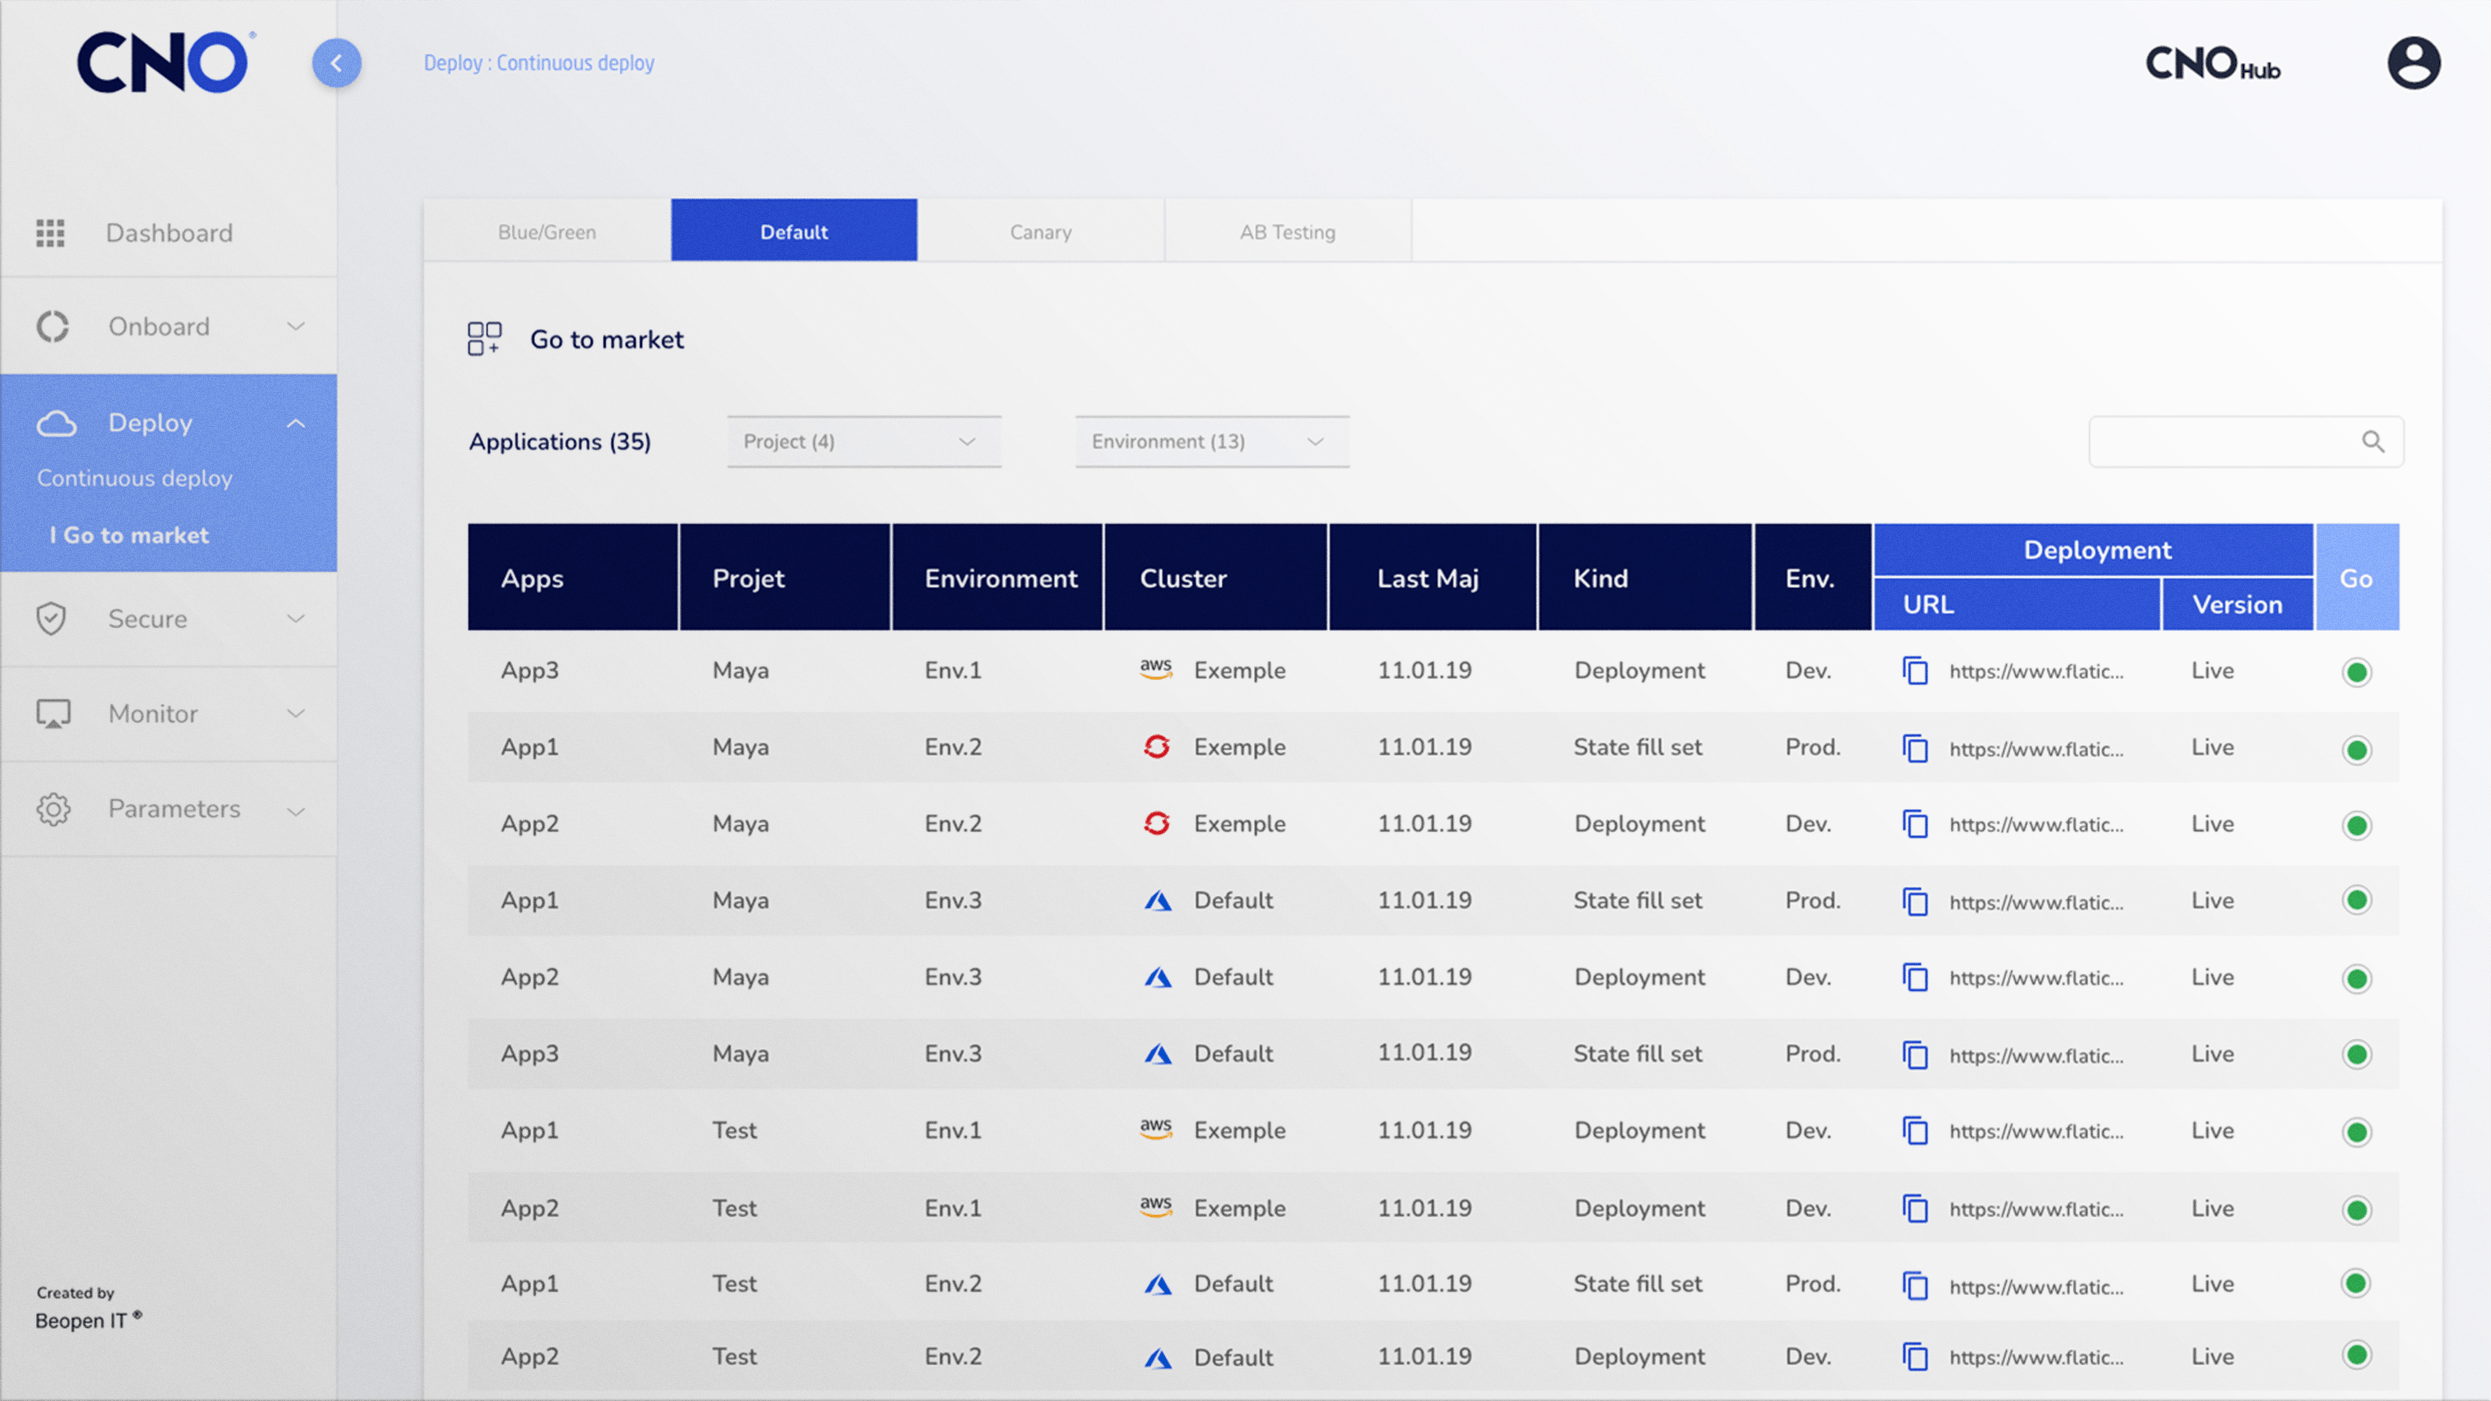The image size is (2491, 1401).
Task: Copy URL for App2 Maya Env.3 row
Action: 1915,977
